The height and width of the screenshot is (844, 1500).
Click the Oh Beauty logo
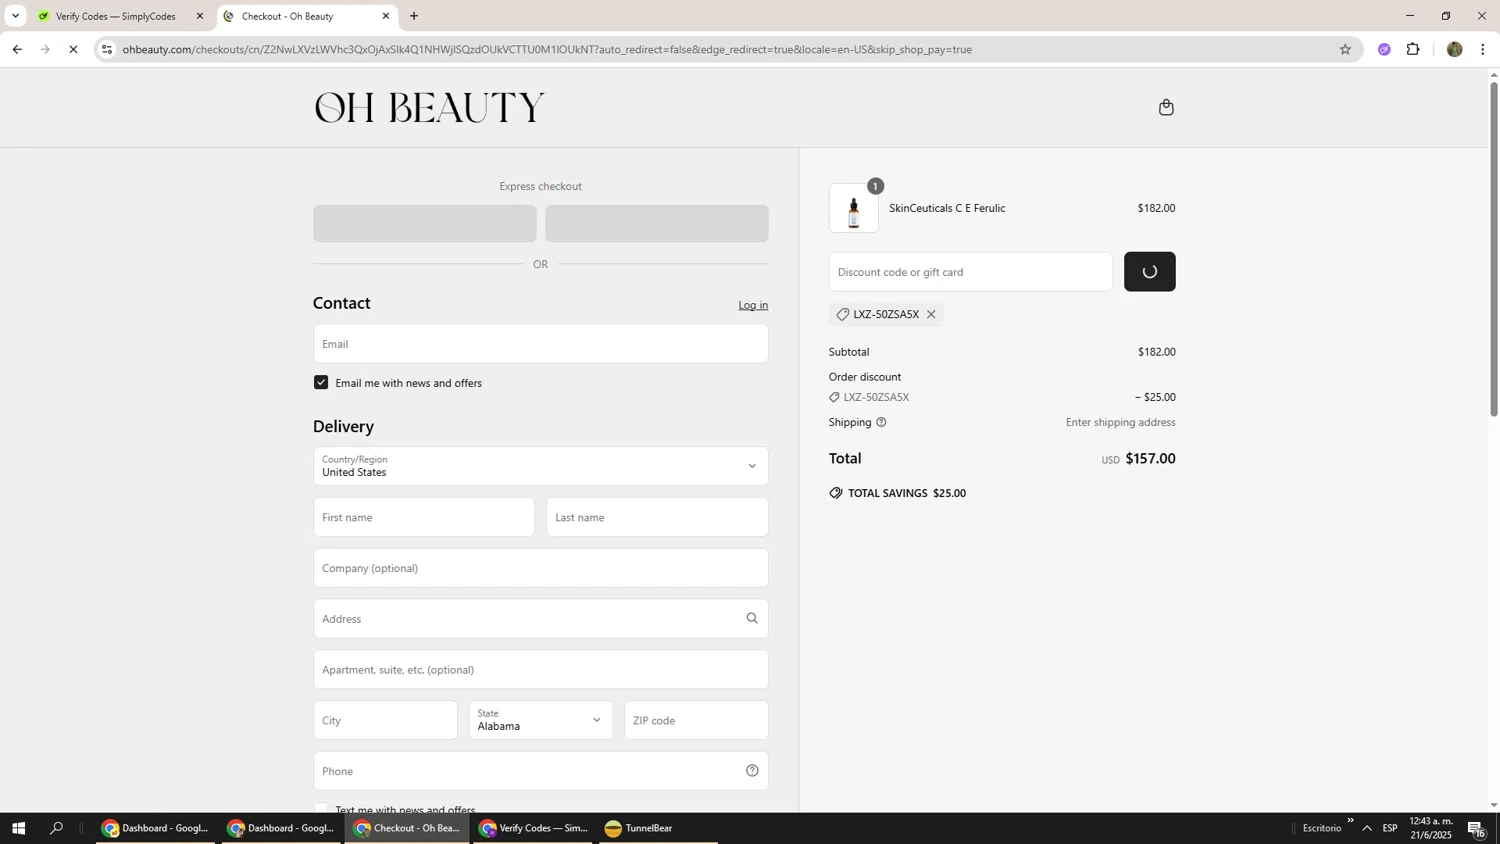(429, 108)
